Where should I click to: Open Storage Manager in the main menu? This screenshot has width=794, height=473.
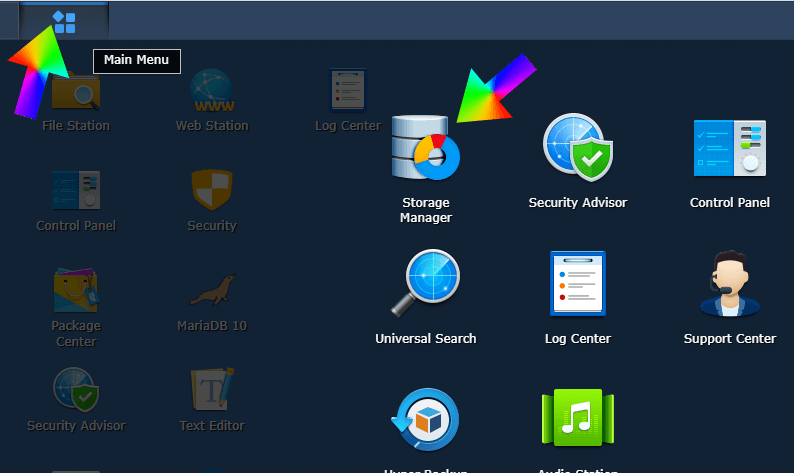(x=426, y=147)
